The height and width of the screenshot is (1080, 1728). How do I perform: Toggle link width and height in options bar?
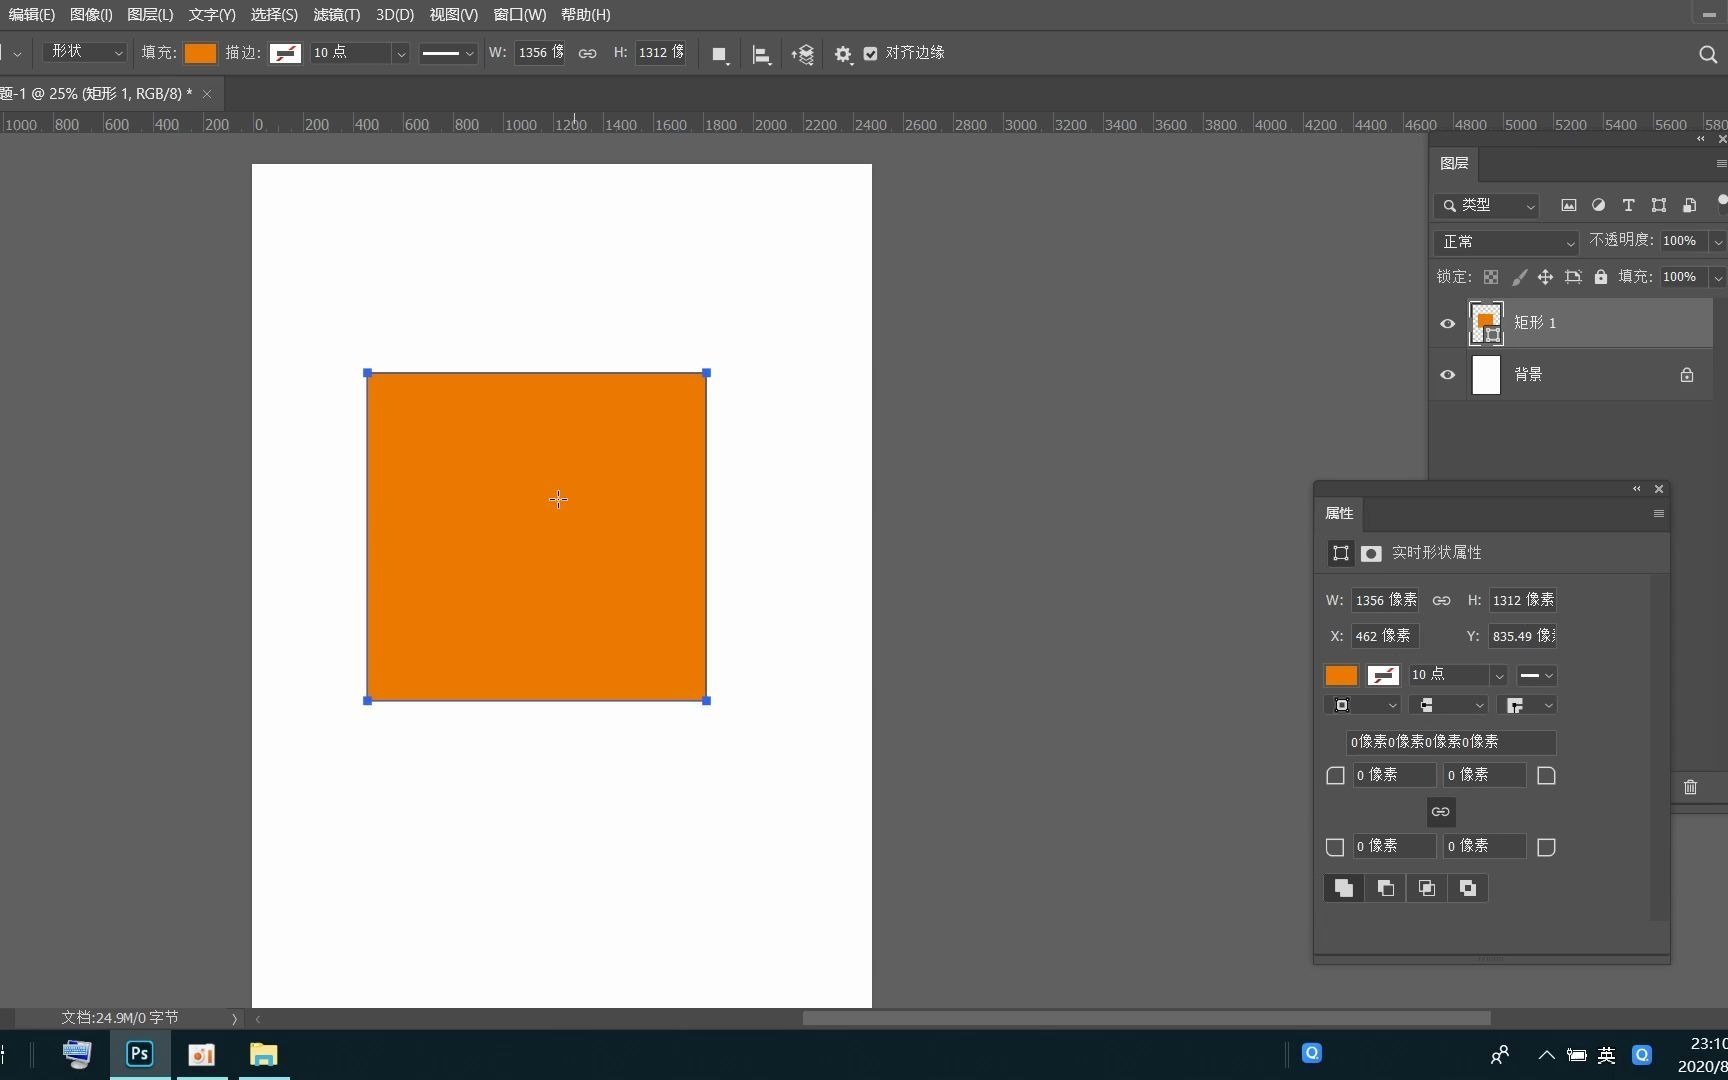click(588, 54)
